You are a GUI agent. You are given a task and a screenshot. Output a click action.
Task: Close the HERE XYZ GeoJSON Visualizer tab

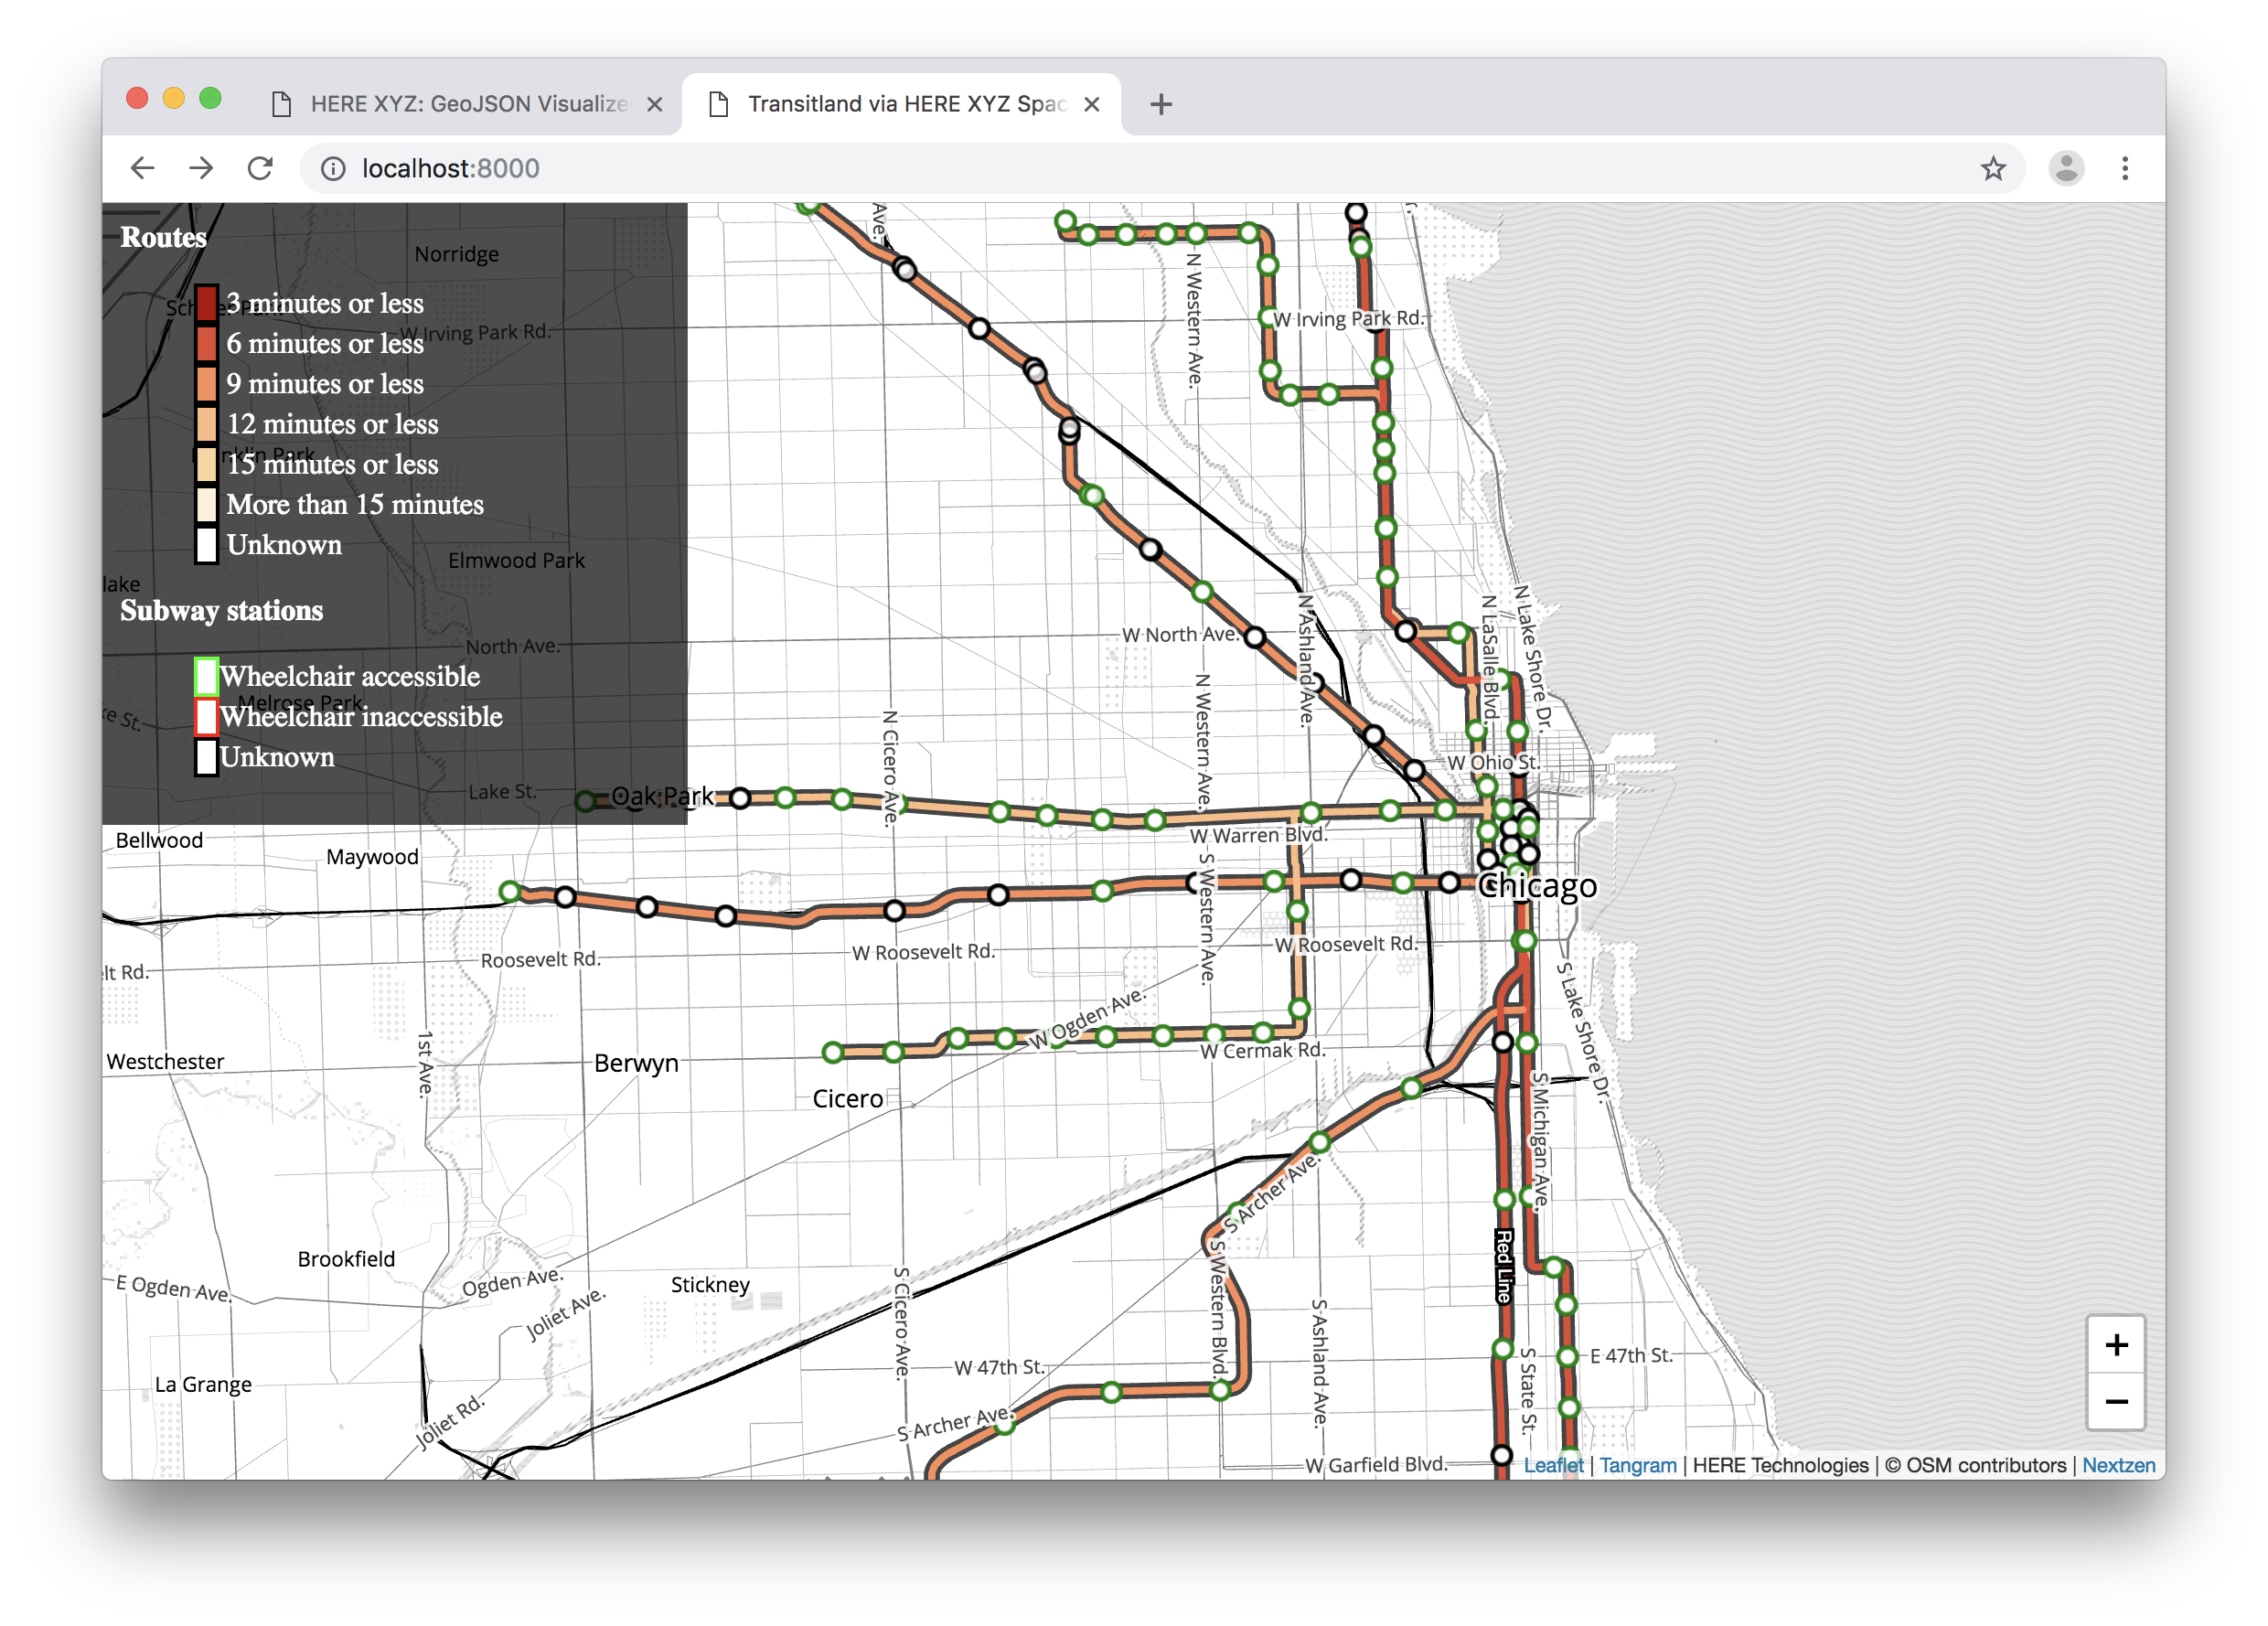click(654, 104)
